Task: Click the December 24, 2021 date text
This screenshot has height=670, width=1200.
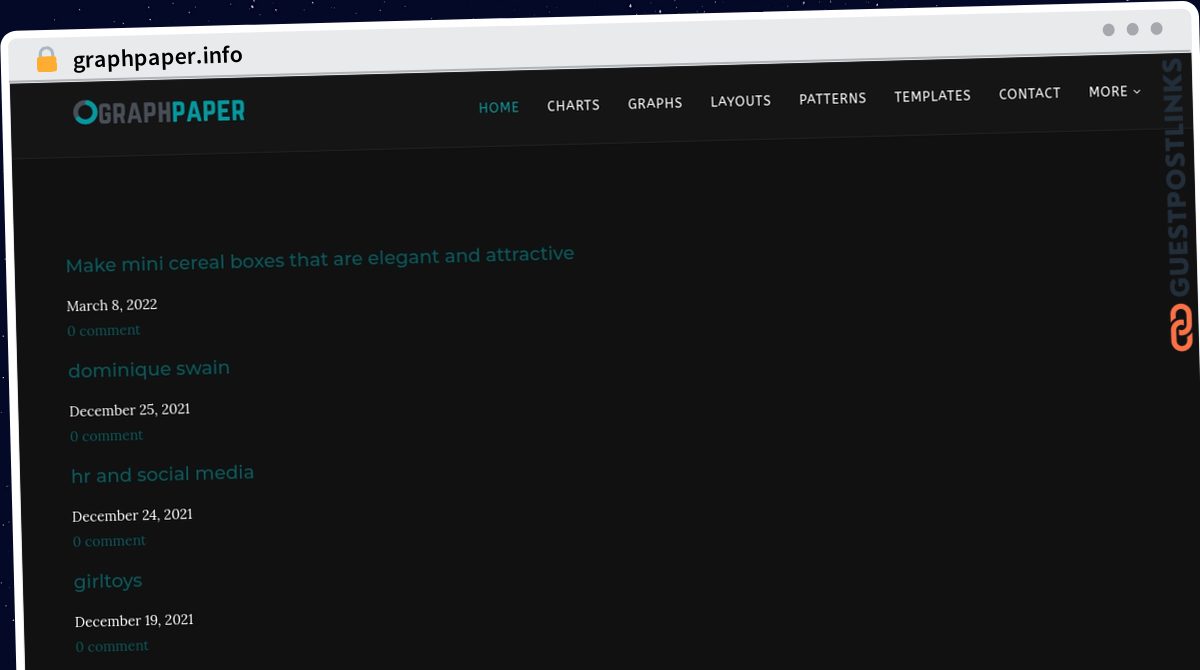Action: point(133,515)
